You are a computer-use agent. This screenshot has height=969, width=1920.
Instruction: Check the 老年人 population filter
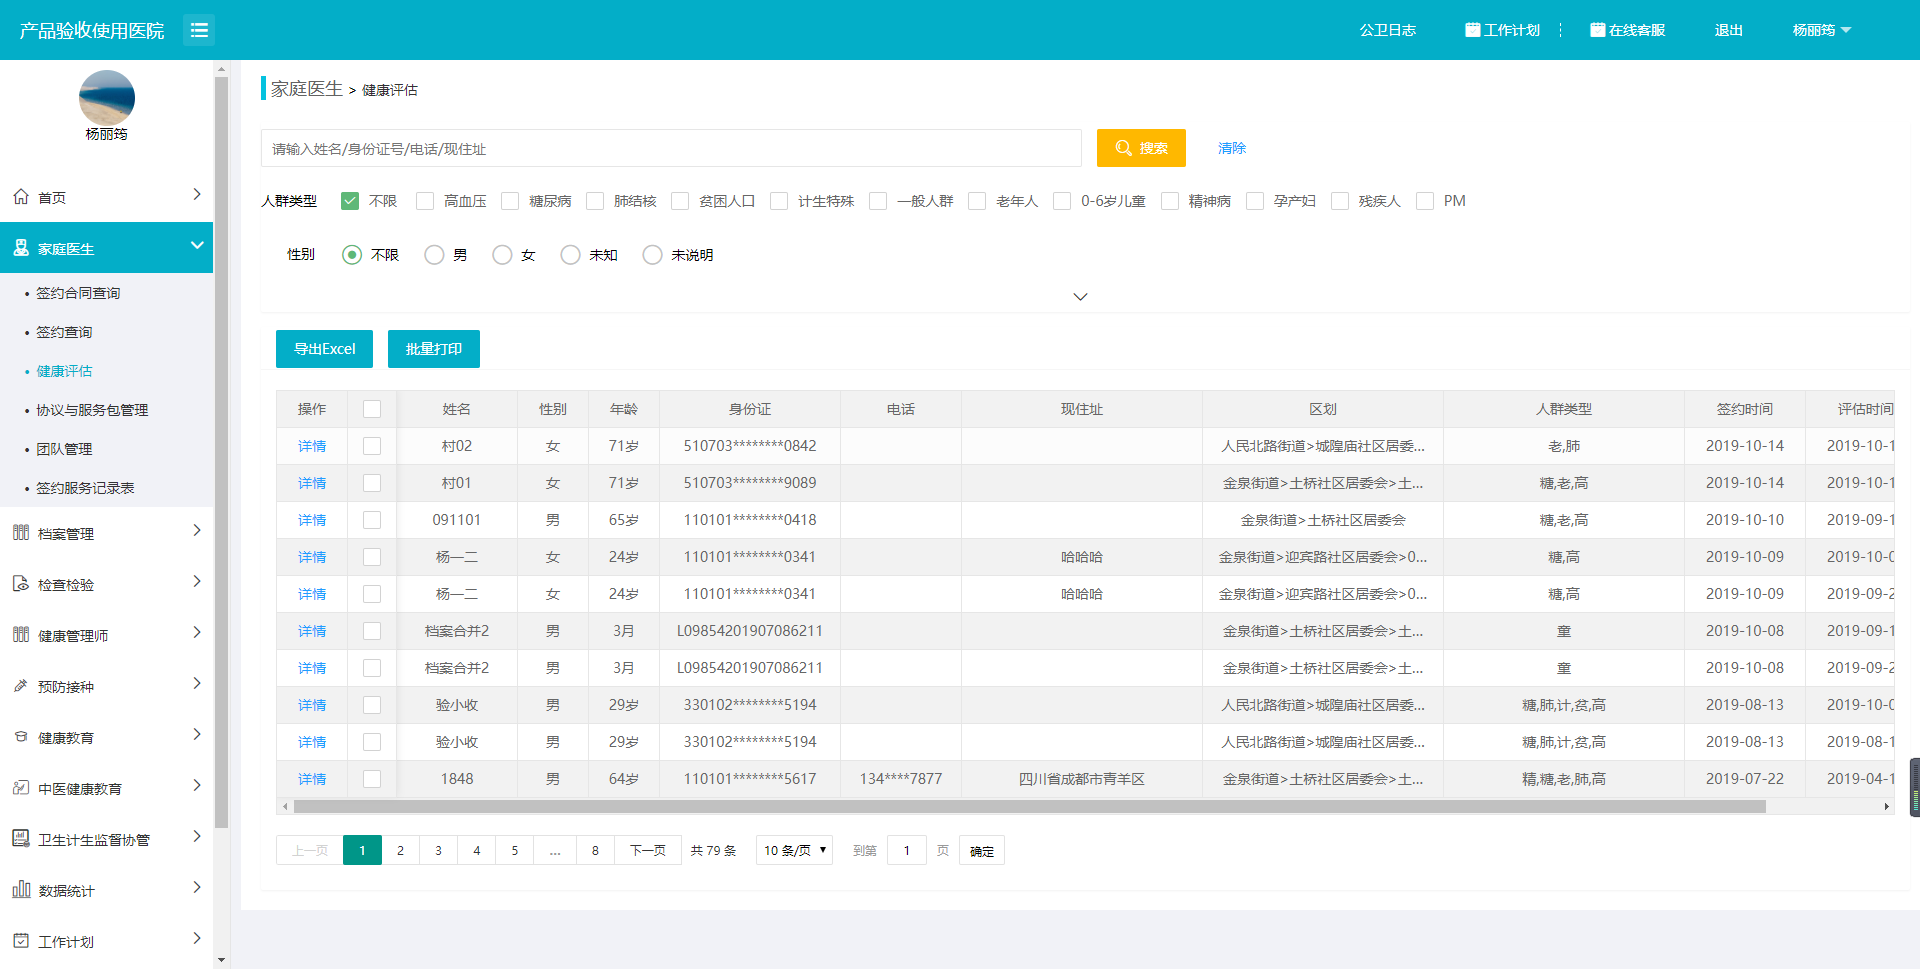(977, 201)
